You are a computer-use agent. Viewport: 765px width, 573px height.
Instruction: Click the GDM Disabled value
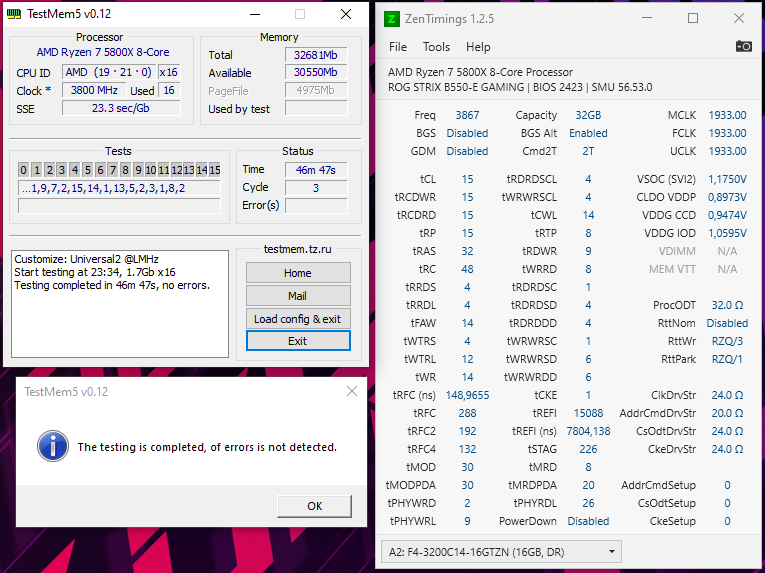pos(467,151)
